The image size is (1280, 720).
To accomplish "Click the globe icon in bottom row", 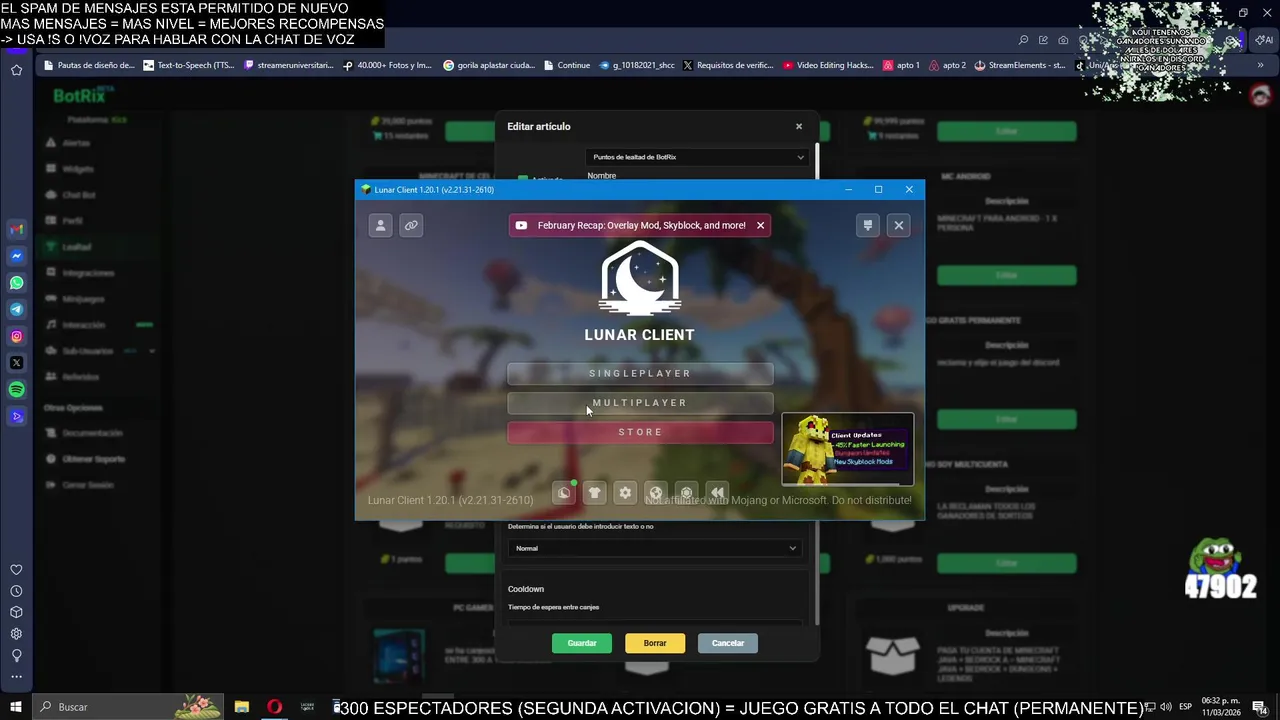I will [x=655, y=493].
